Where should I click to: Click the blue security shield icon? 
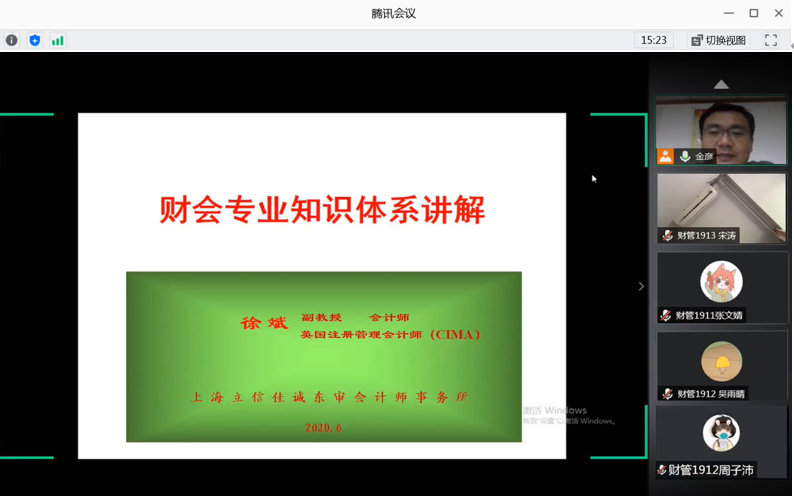click(x=35, y=41)
